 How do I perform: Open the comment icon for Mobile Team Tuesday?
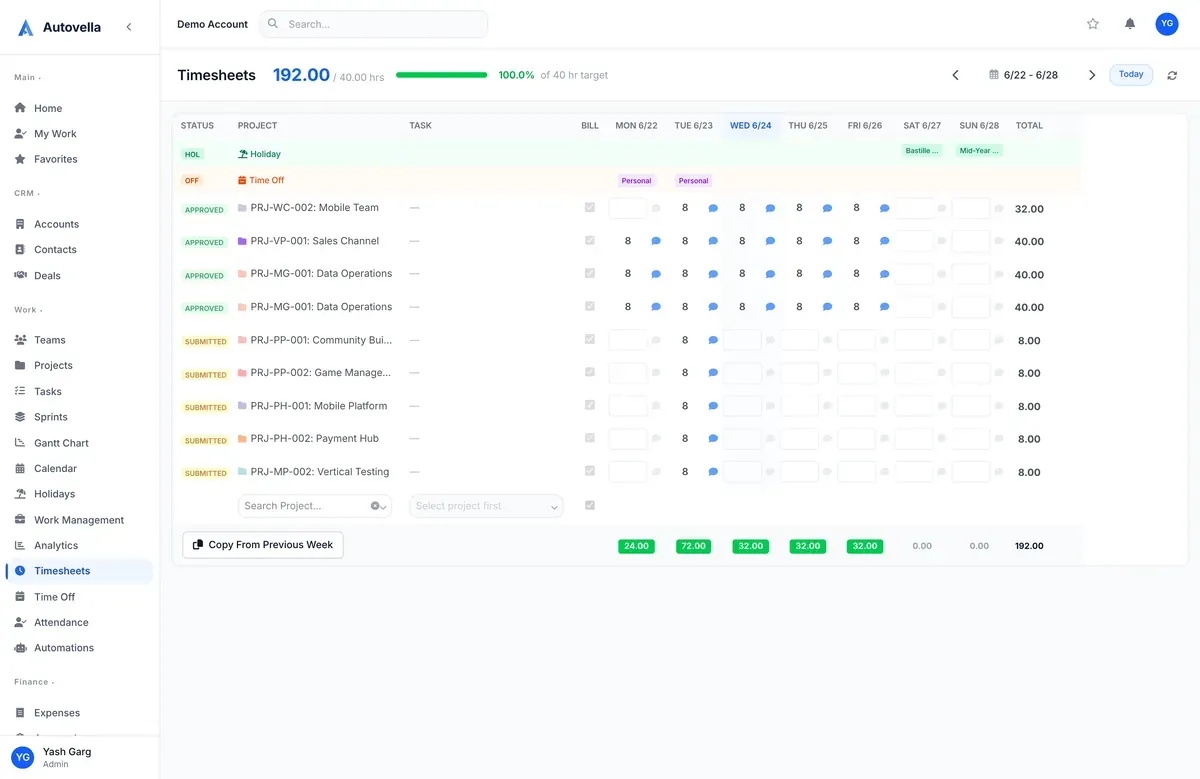click(713, 209)
